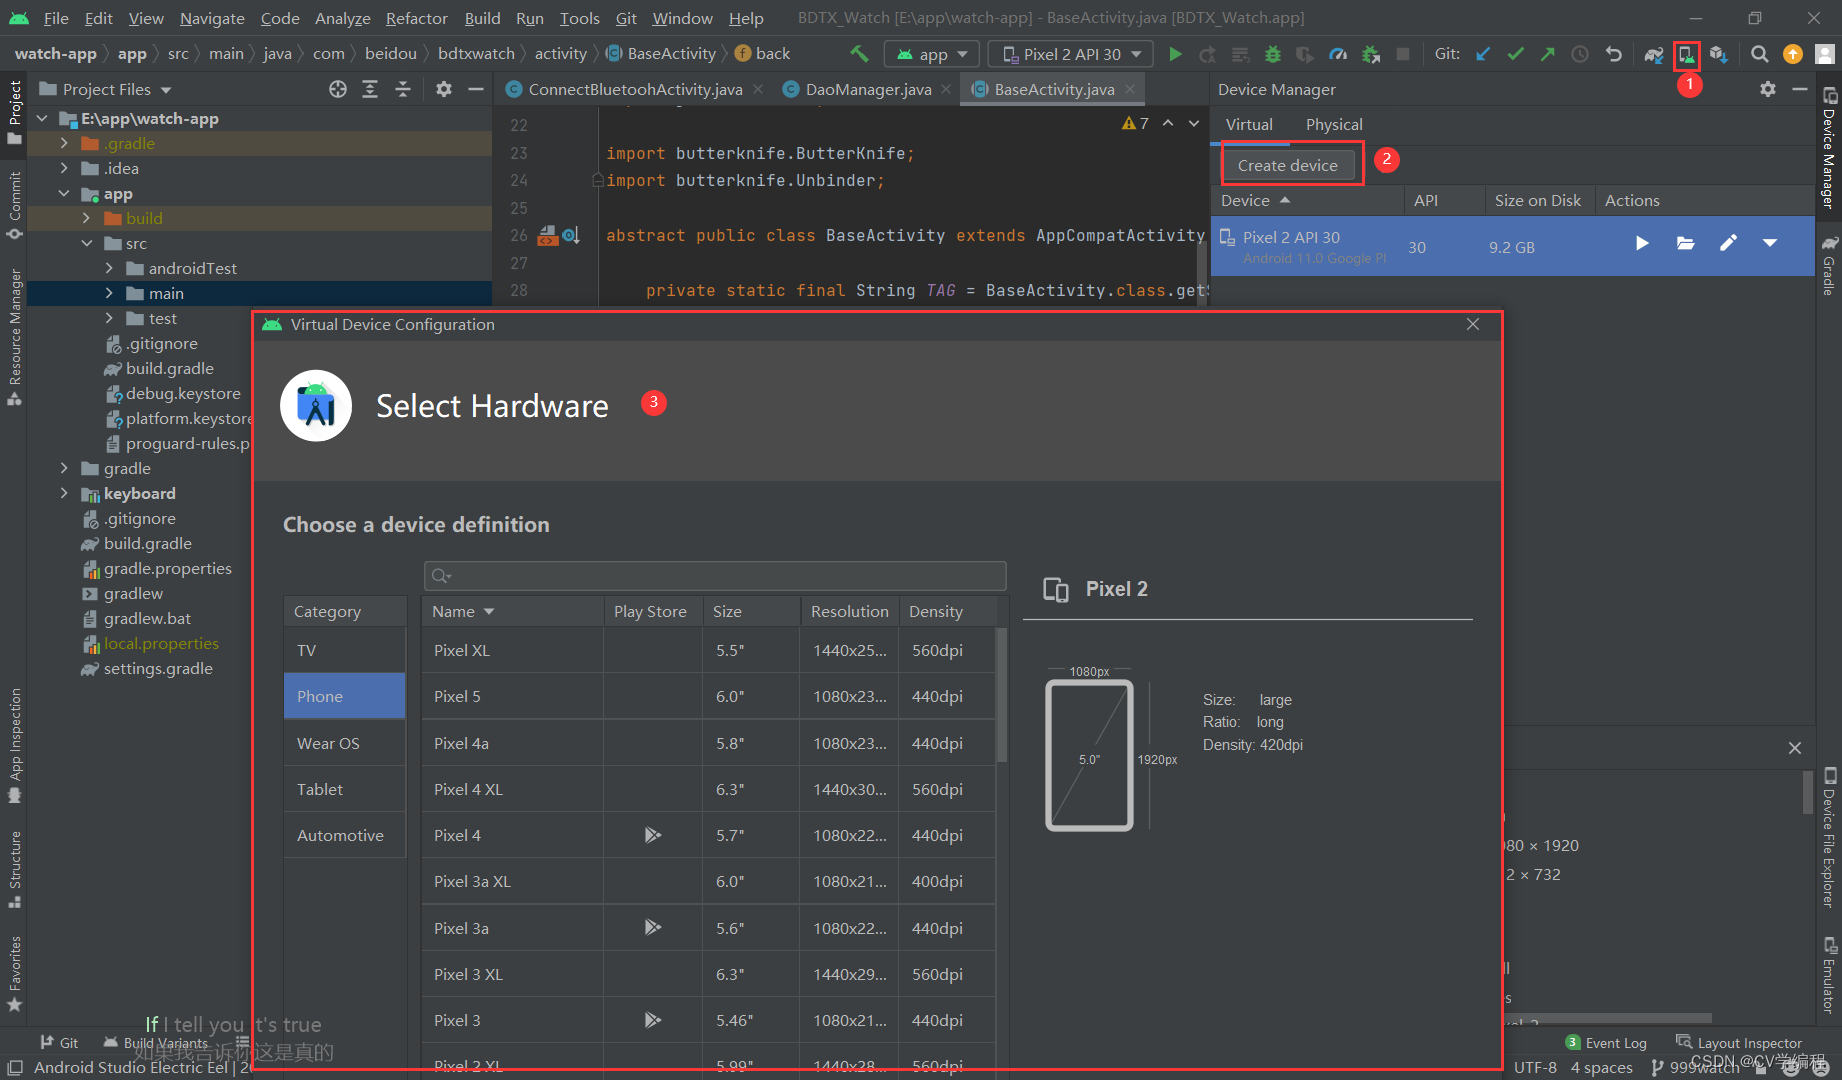The width and height of the screenshot is (1842, 1080).
Task: Open Event Log in status bar
Action: tap(1606, 1042)
